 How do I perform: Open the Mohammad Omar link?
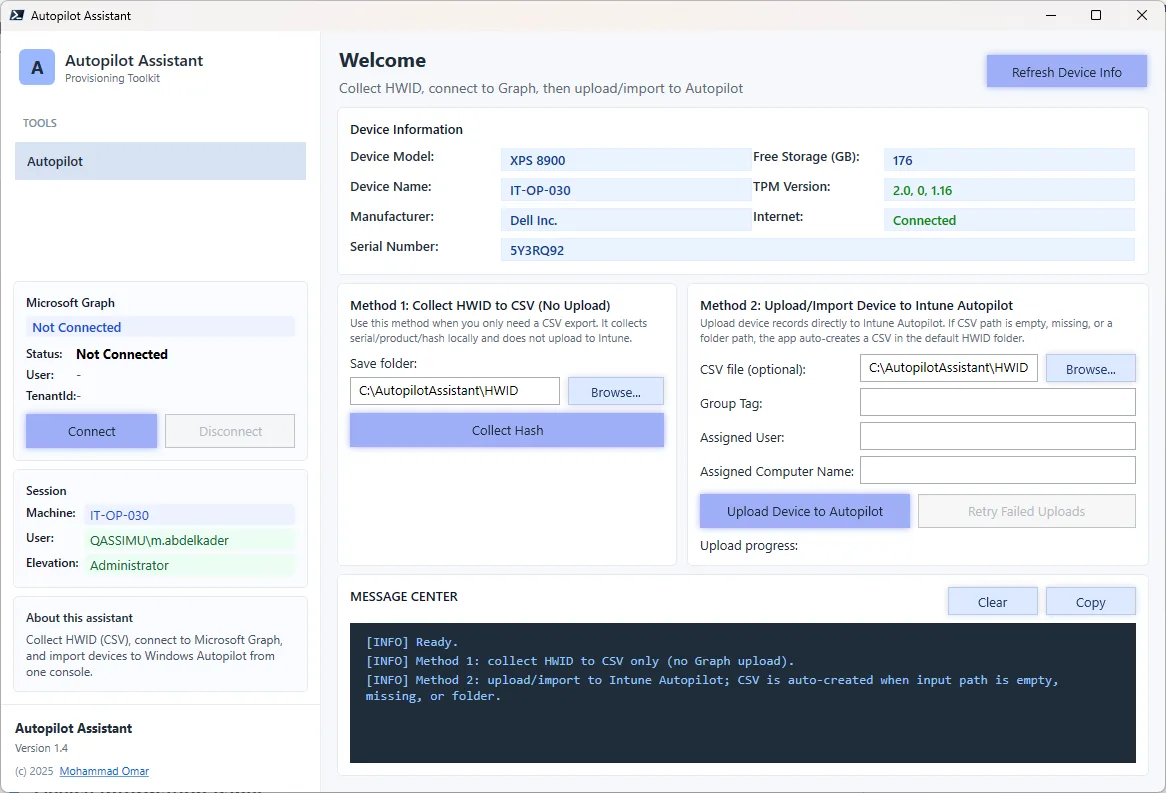pos(104,771)
